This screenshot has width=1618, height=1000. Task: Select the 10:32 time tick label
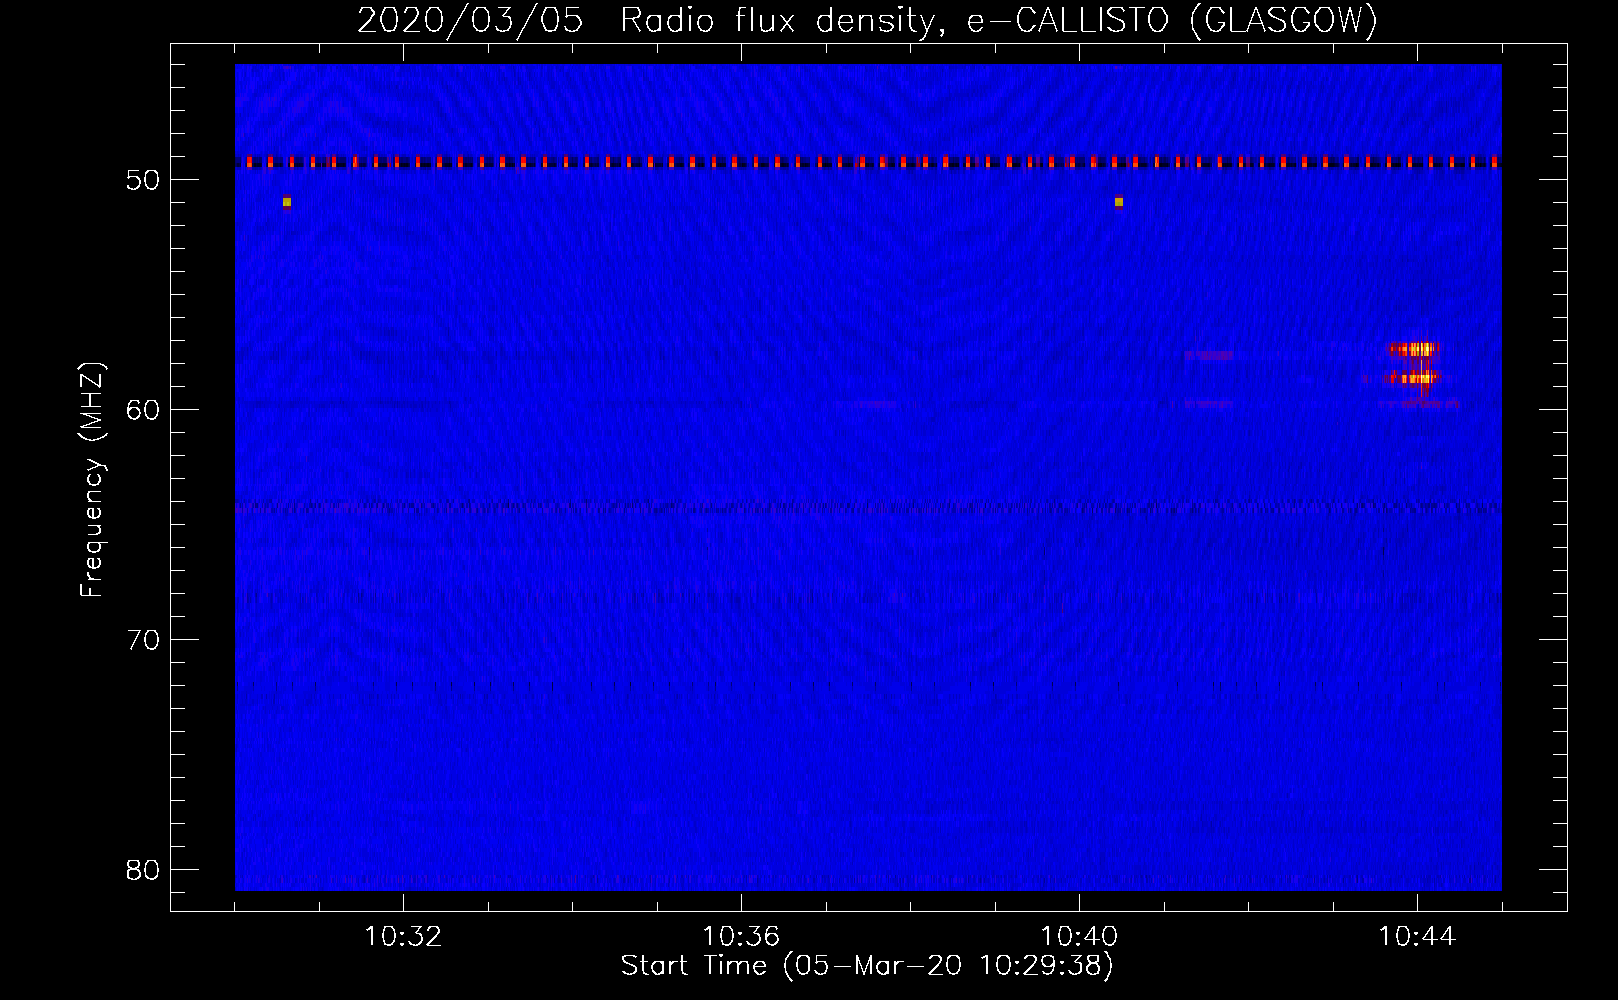pyautogui.click(x=403, y=937)
